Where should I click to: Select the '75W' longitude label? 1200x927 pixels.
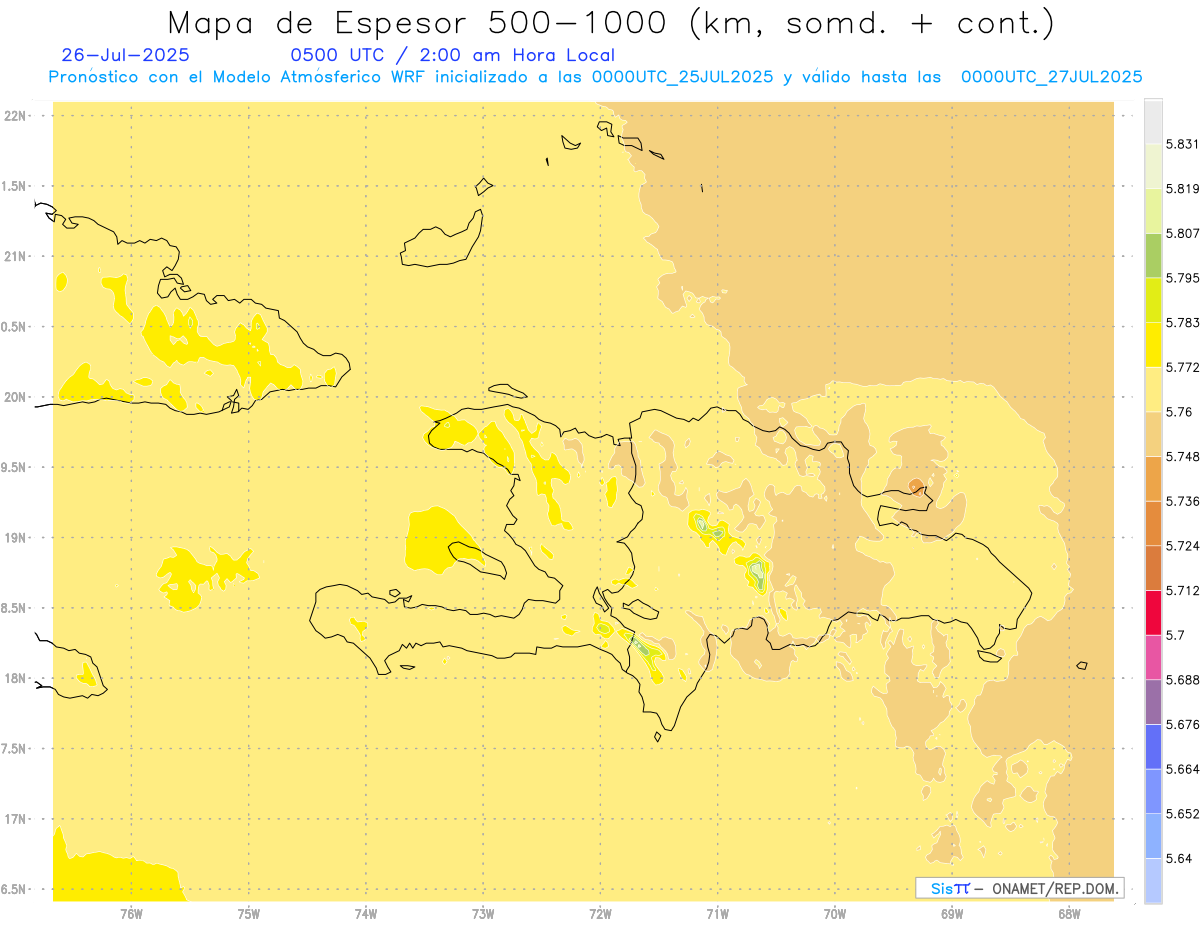[248, 914]
